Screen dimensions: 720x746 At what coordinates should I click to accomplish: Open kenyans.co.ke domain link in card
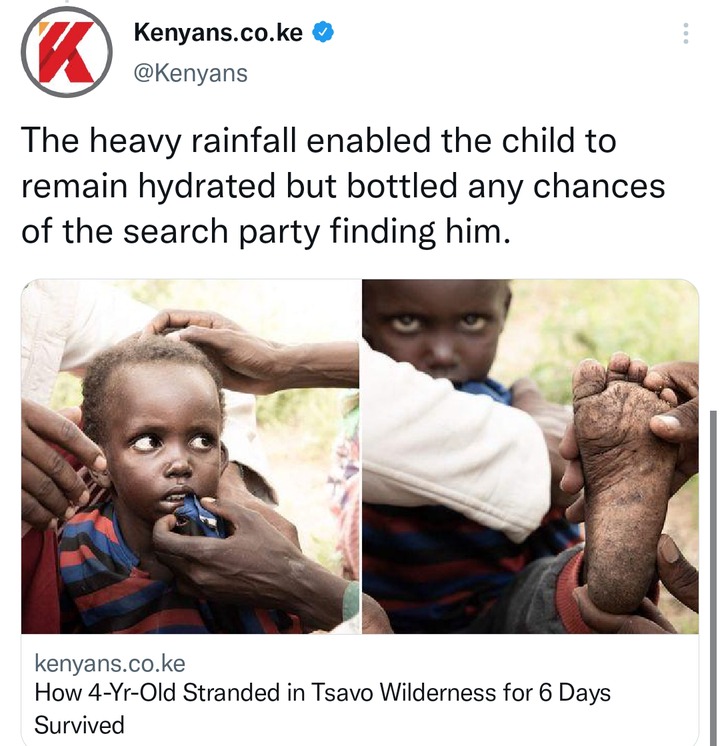(110, 663)
